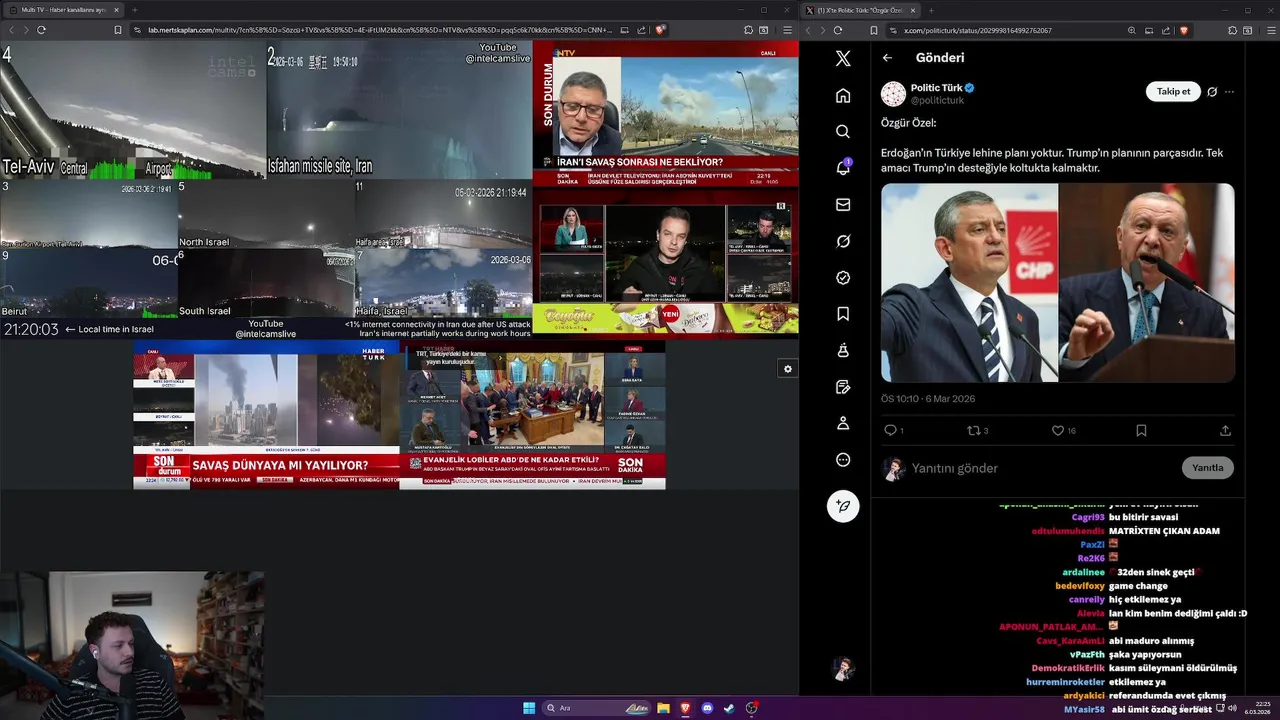Bookmark the Multi TV page

tap(118, 30)
